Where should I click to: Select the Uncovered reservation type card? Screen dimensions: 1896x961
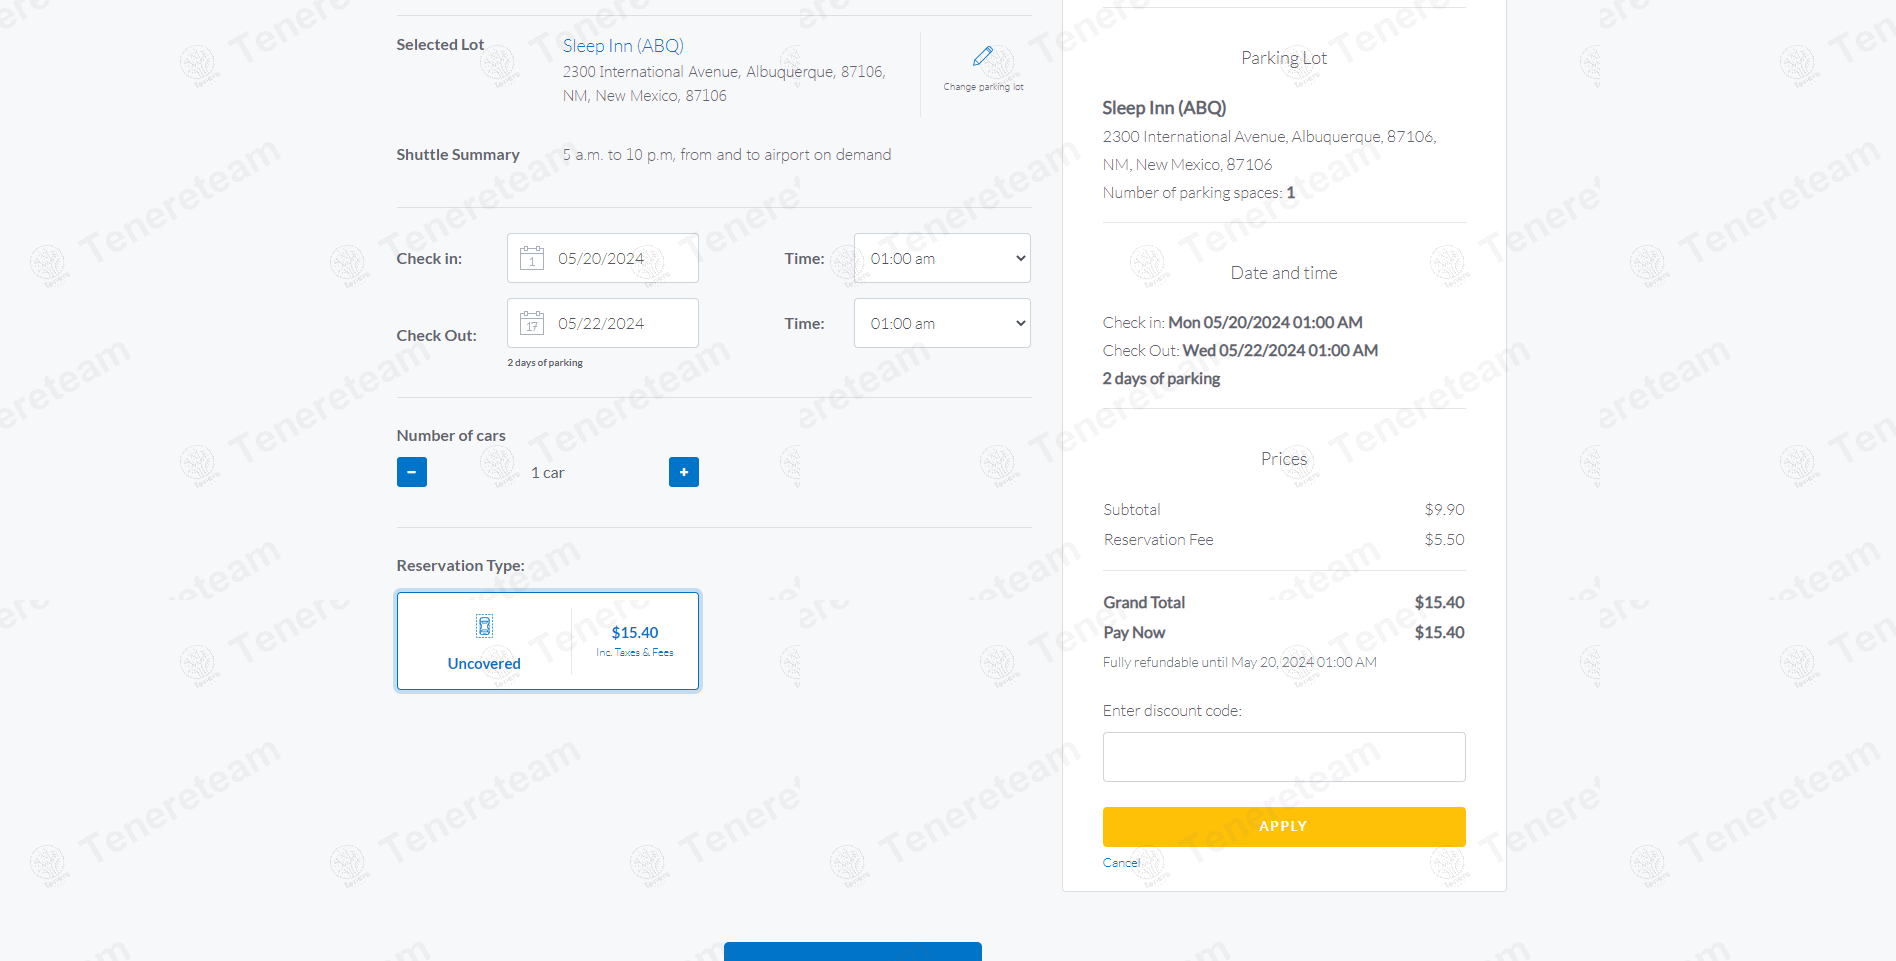tap(548, 641)
